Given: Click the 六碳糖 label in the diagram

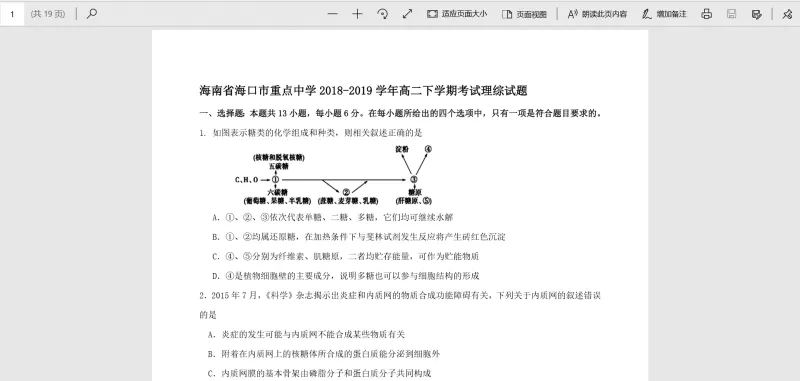Looking at the screenshot, I should coord(278,192).
